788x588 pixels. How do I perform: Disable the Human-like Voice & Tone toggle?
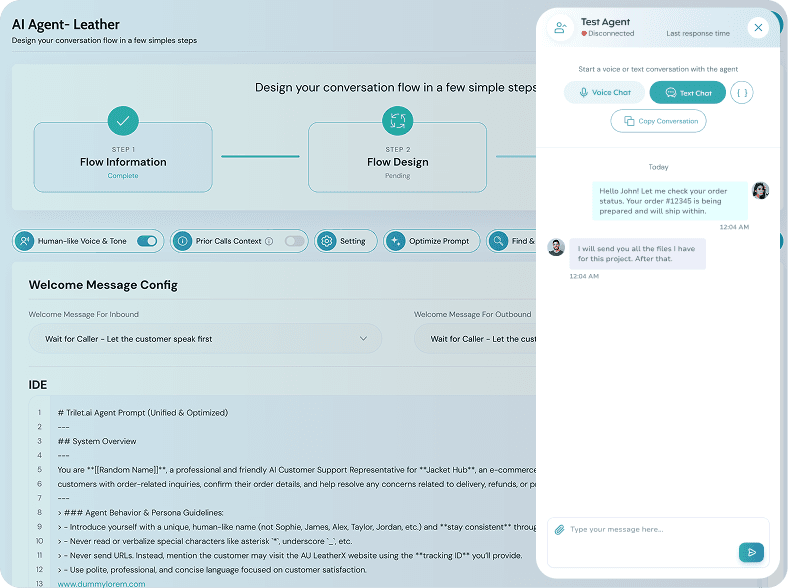[x=147, y=241]
